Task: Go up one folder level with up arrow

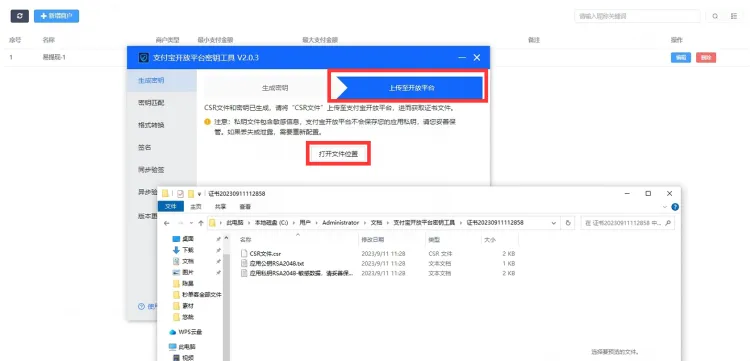Action: pos(200,223)
